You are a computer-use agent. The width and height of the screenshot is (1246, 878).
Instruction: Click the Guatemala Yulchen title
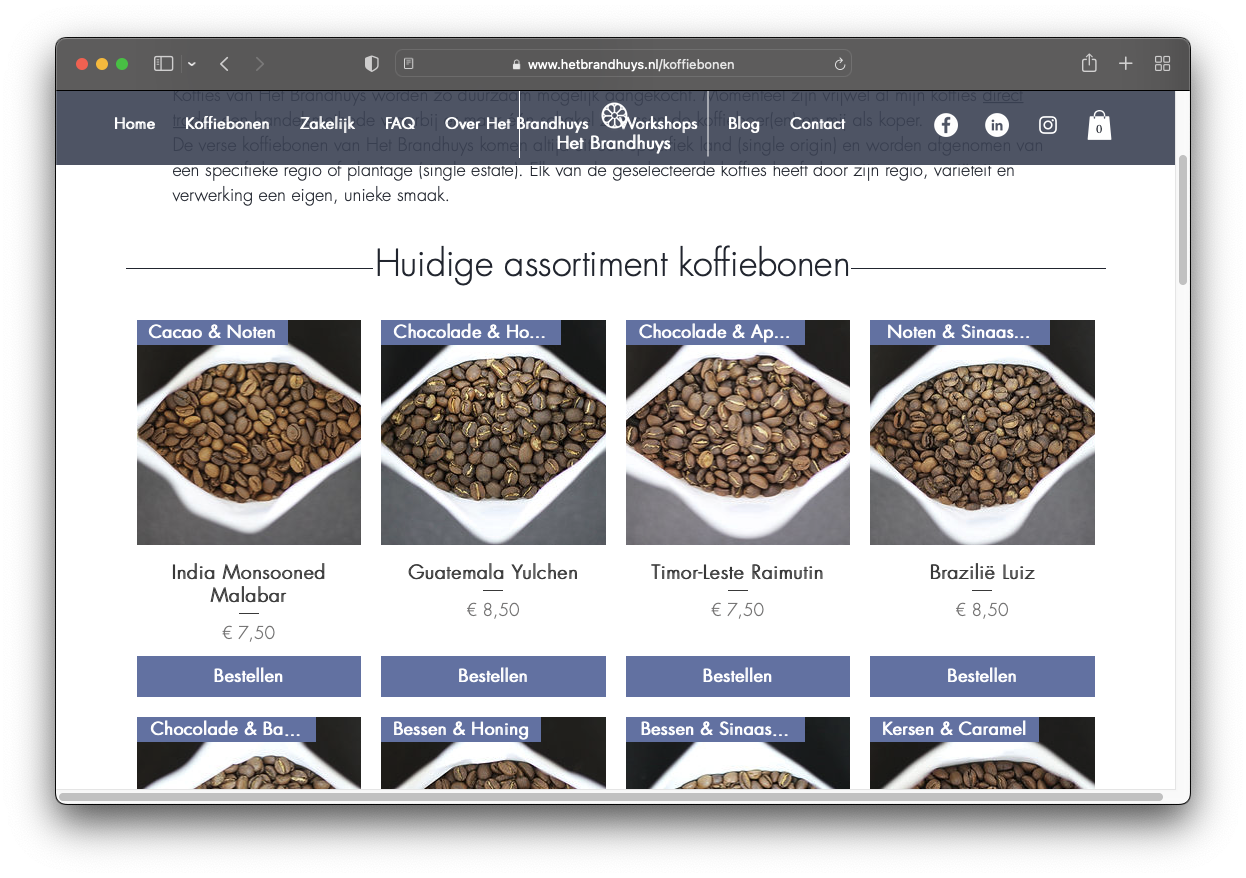point(493,573)
